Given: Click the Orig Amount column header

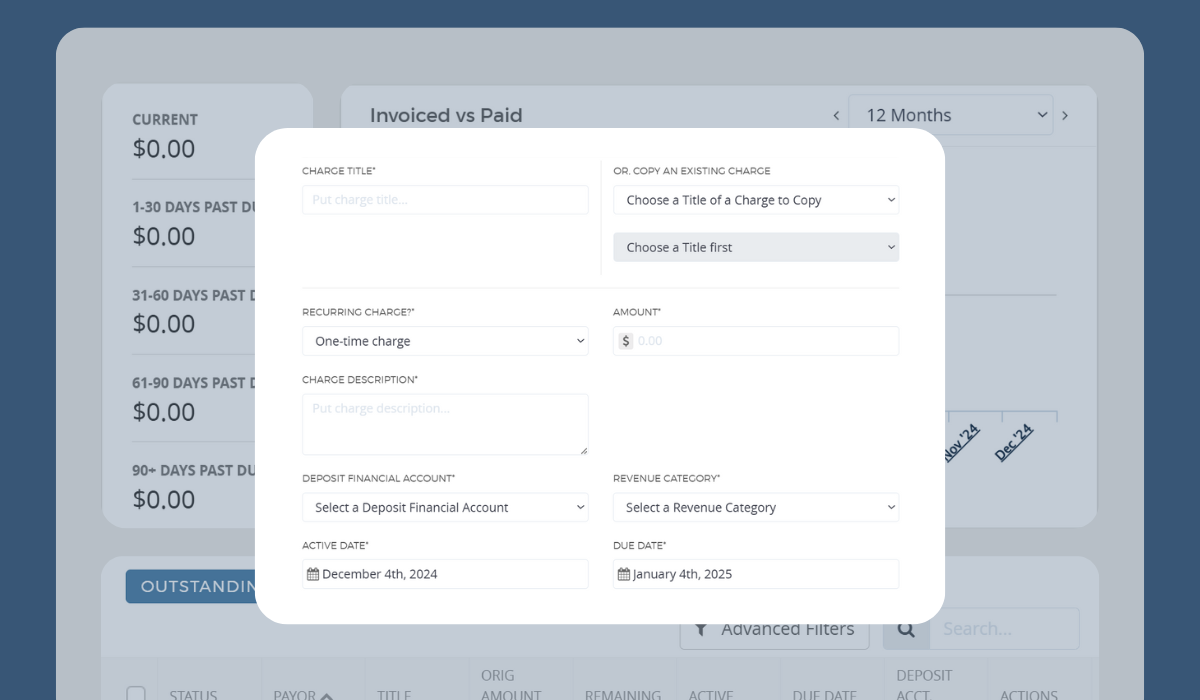Looking at the screenshot, I should 511,685.
